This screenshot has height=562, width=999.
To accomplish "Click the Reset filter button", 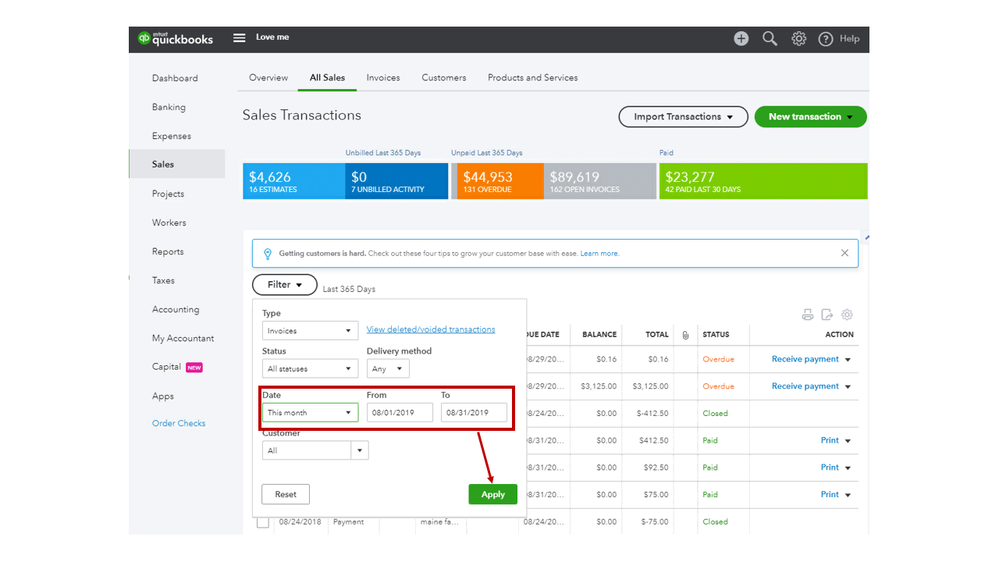I will [x=285, y=494].
